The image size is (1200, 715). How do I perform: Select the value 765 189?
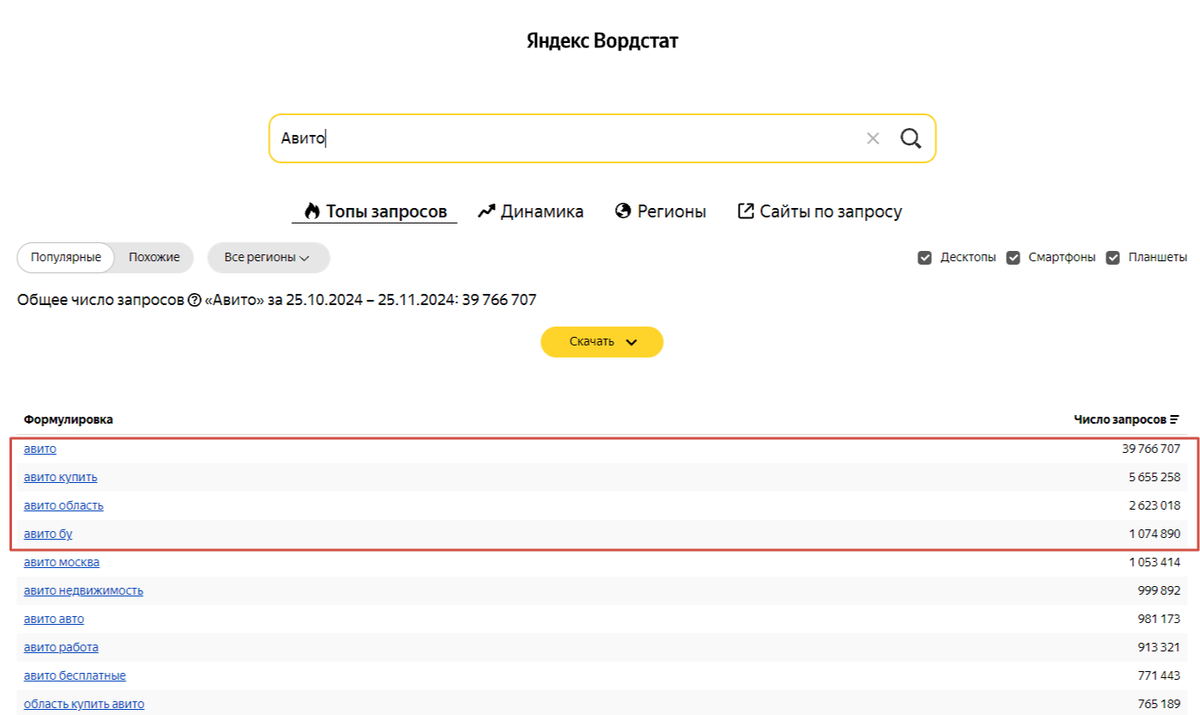pos(1160,704)
